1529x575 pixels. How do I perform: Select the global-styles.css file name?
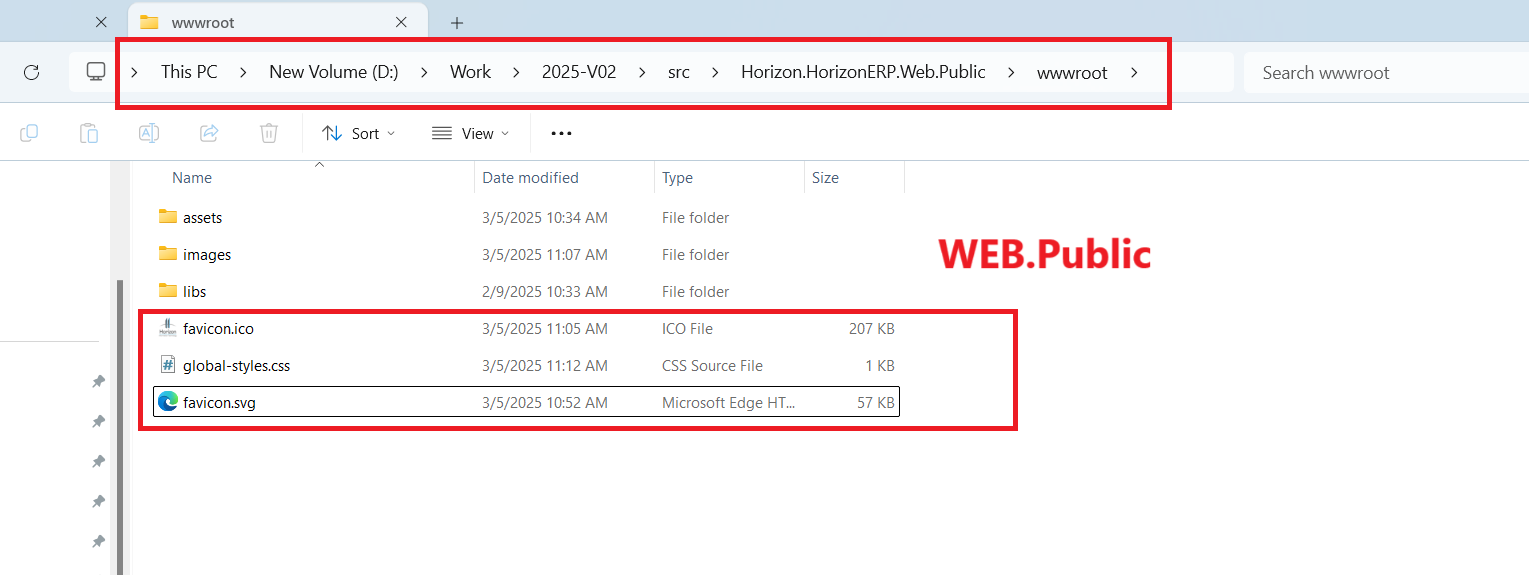coord(236,365)
